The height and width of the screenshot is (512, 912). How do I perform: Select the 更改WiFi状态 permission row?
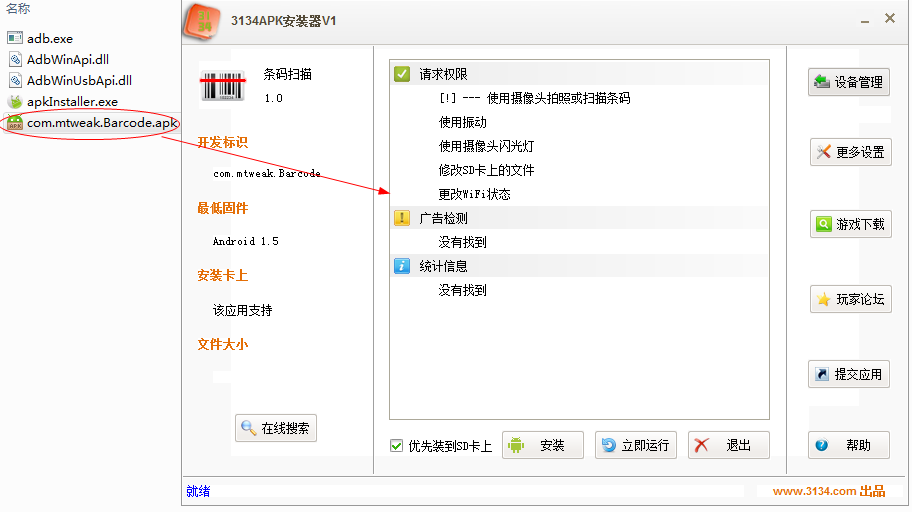click(x=579, y=194)
